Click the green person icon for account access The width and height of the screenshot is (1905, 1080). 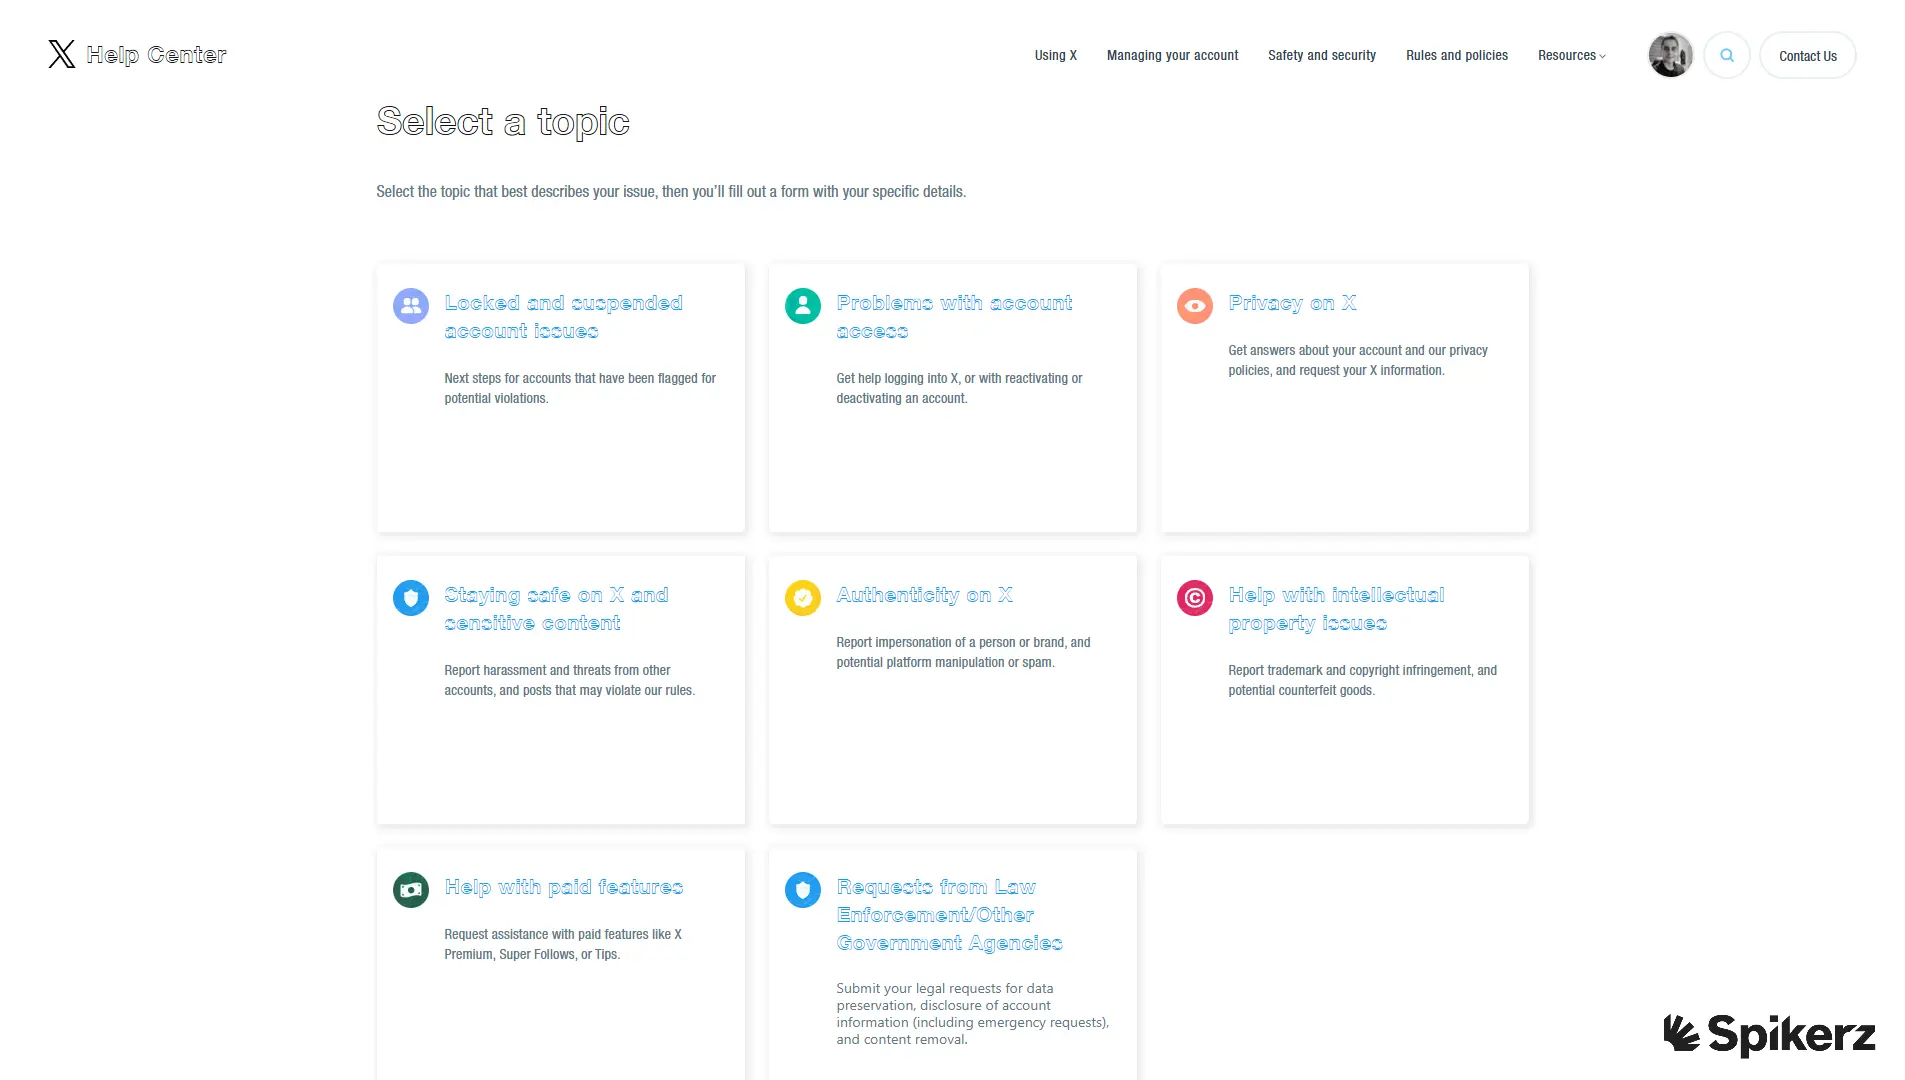click(803, 306)
